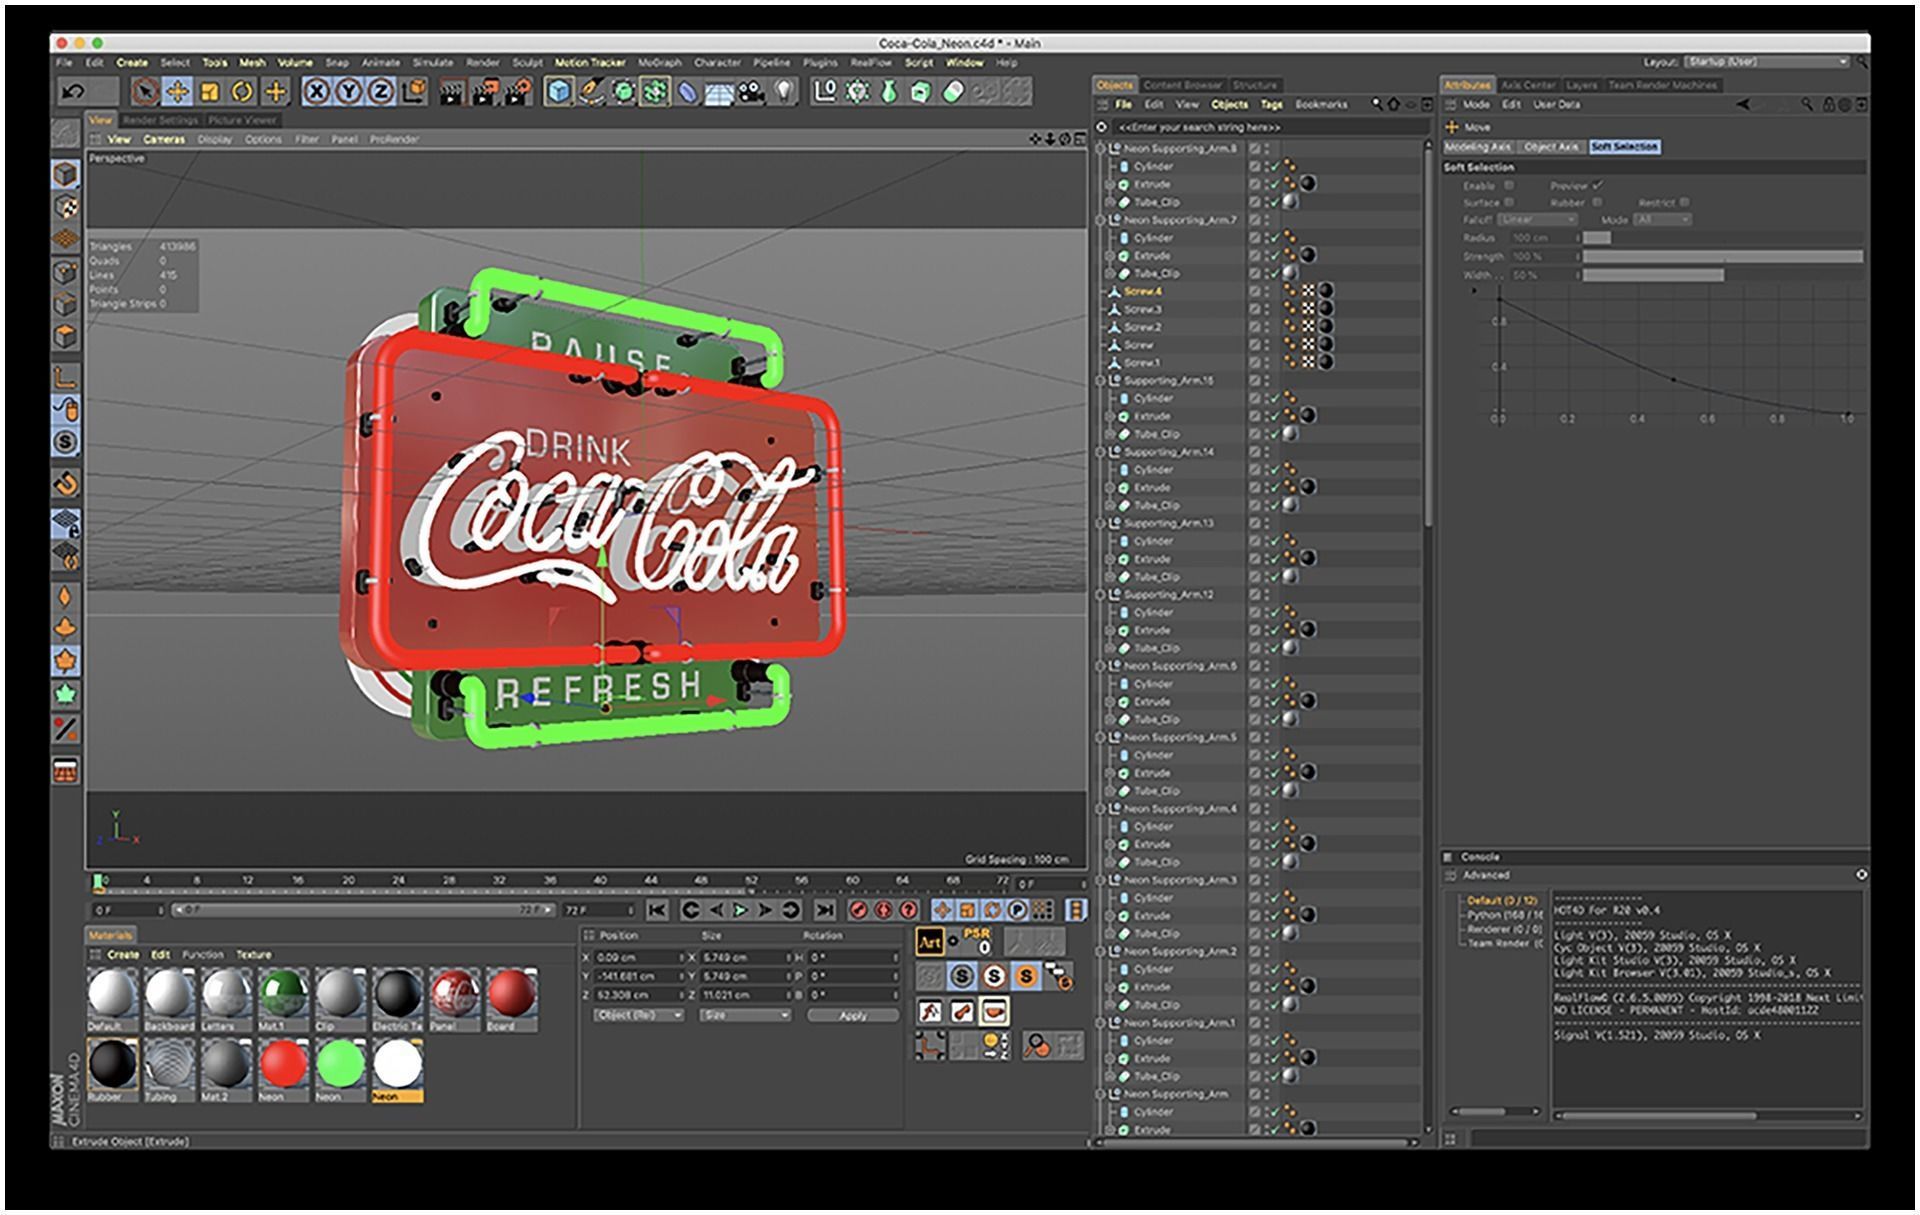Toggle the Z axis lock
Viewport: 1920px width, 1215px height.
coord(381,92)
